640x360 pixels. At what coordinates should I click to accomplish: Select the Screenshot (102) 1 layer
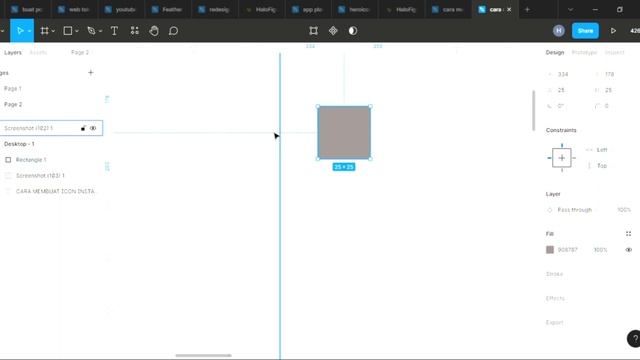[x=51, y=128]
